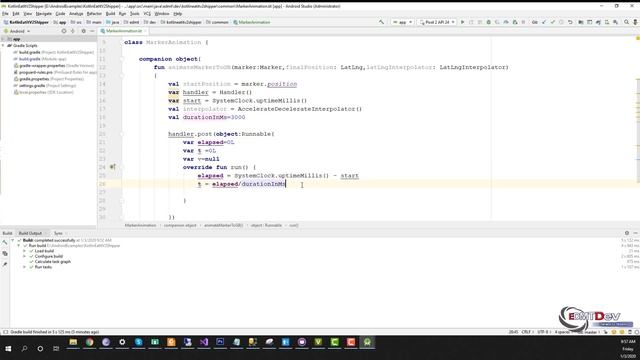Screen dimensions: 640x360
Task: Click the Build panel pin icon
Action: pyautogui.click(x=5, y=264)
